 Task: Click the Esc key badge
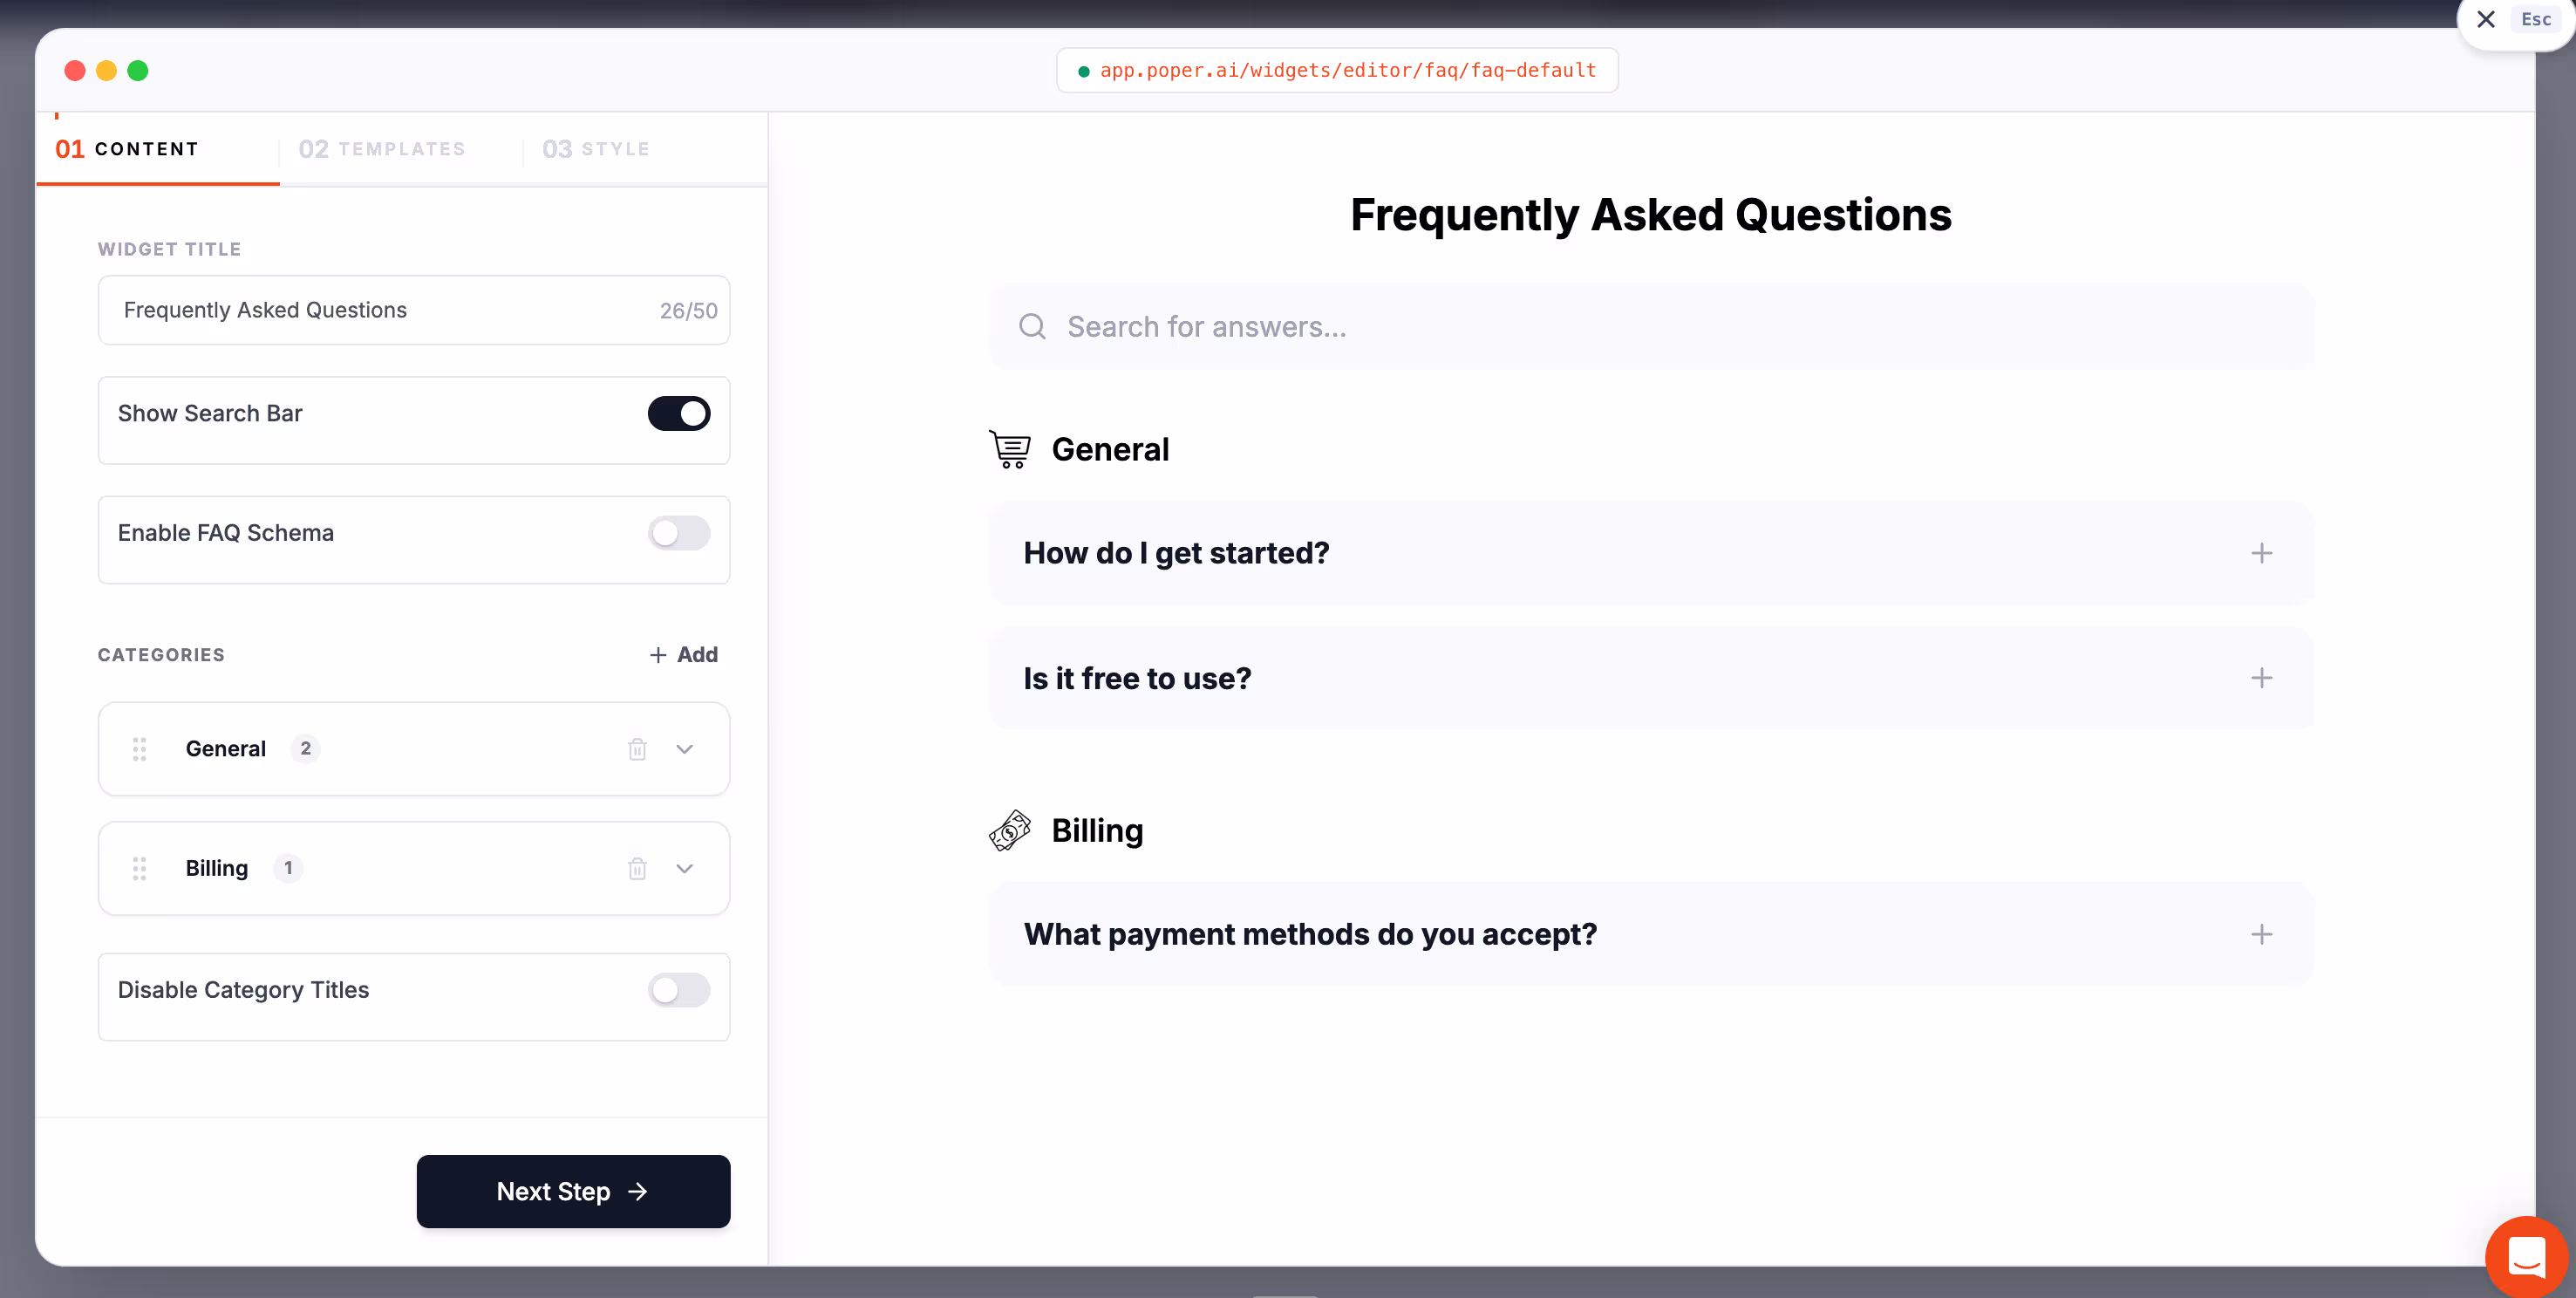2536,19
